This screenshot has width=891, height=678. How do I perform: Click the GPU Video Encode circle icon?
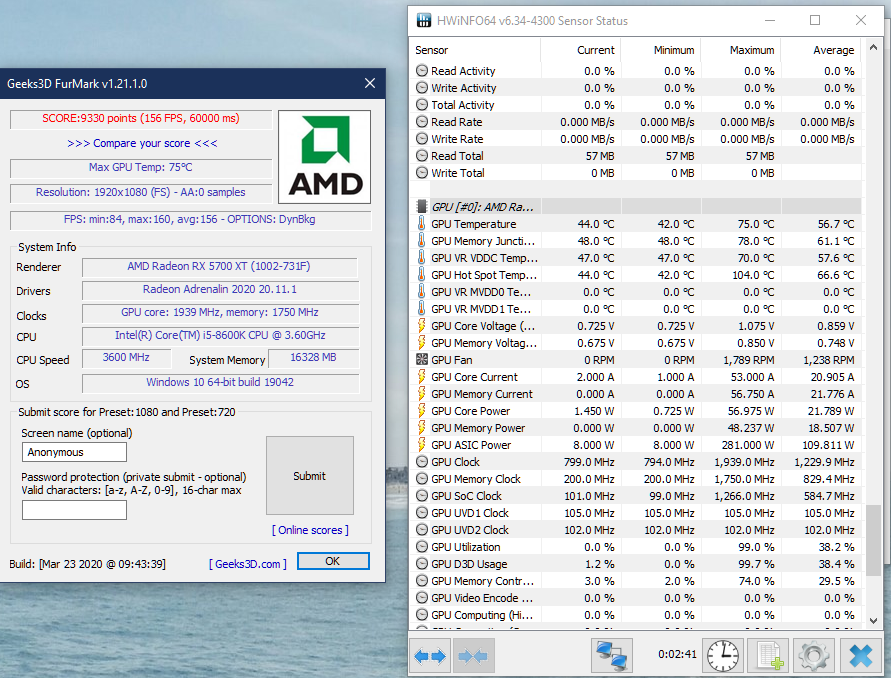(422, 597)
